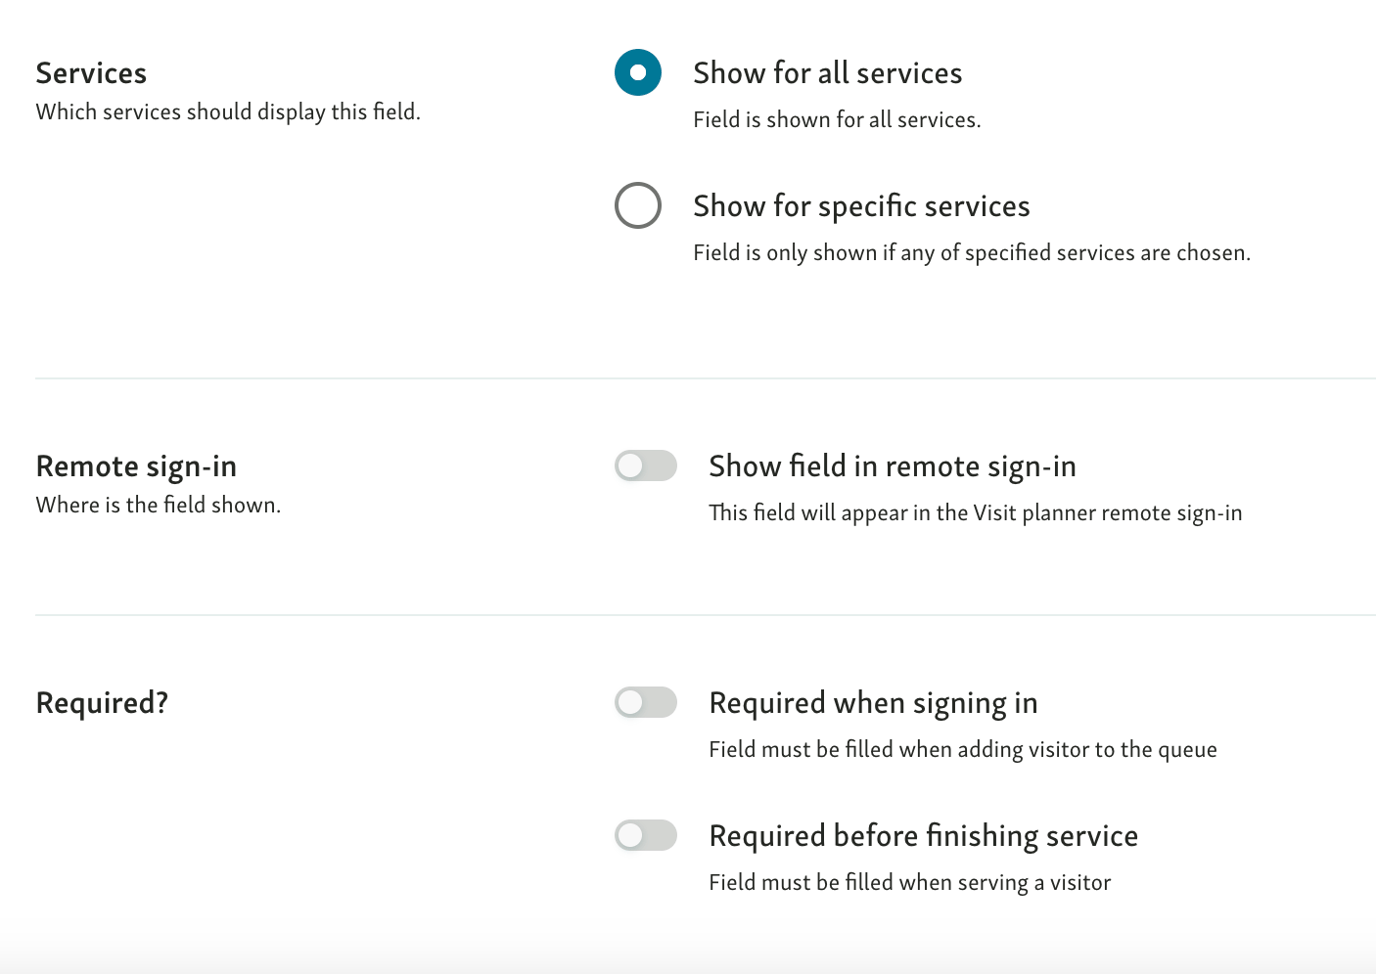Image resolution: width=1376 pixels, height=974 pixels.
Task: Click the Services section heading
Action: pyautogui.click(x=91, y=72)
